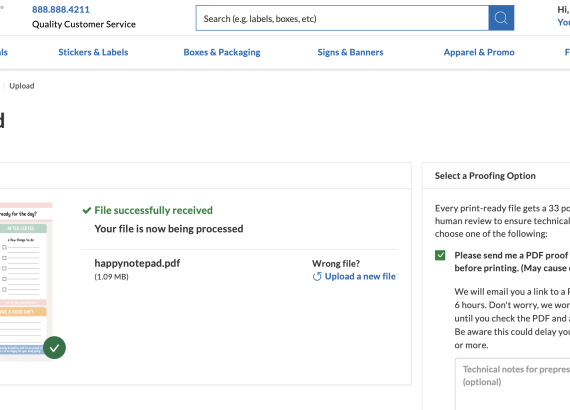Click the Upload a new file link
The width and height of the screenshot is (570, 410).
tap(360, 277)
